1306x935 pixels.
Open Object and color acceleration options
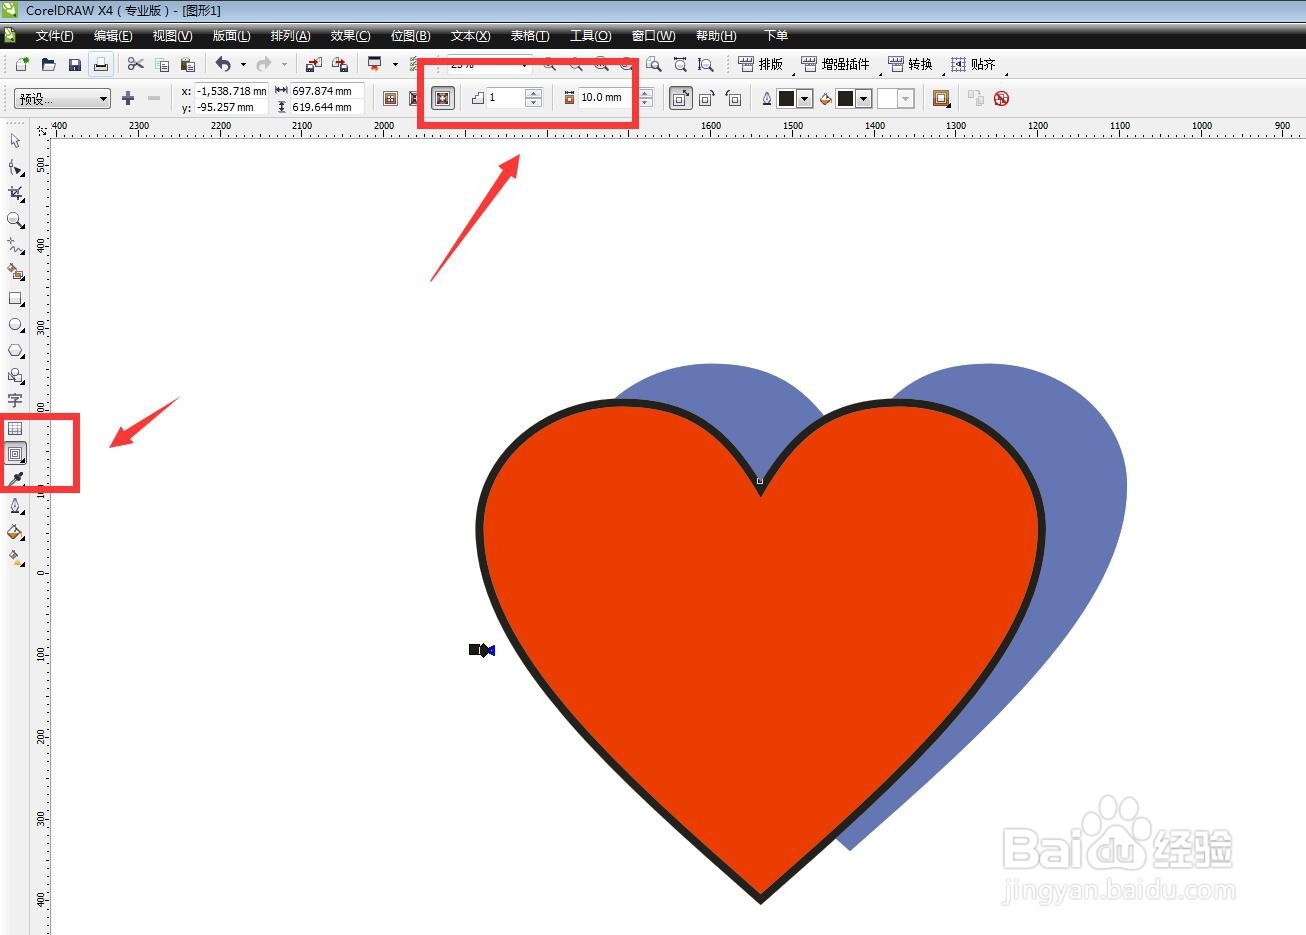[x=941, y=98]
